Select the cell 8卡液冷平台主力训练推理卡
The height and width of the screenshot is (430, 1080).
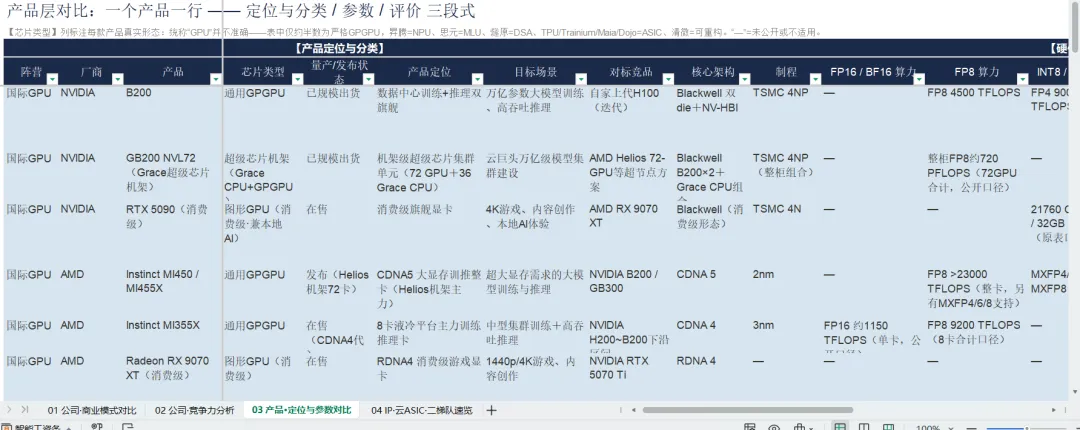click(429, 332)
